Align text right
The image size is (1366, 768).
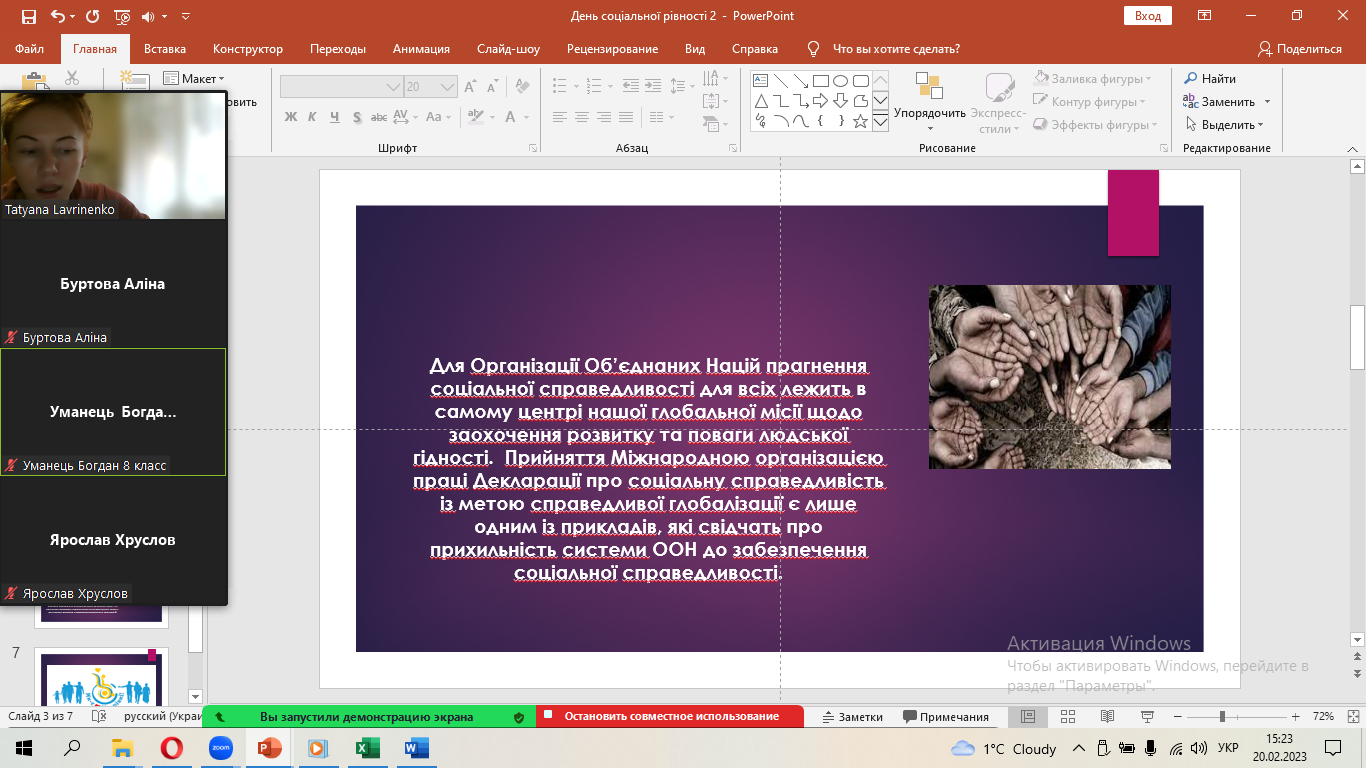click(604, 117)
